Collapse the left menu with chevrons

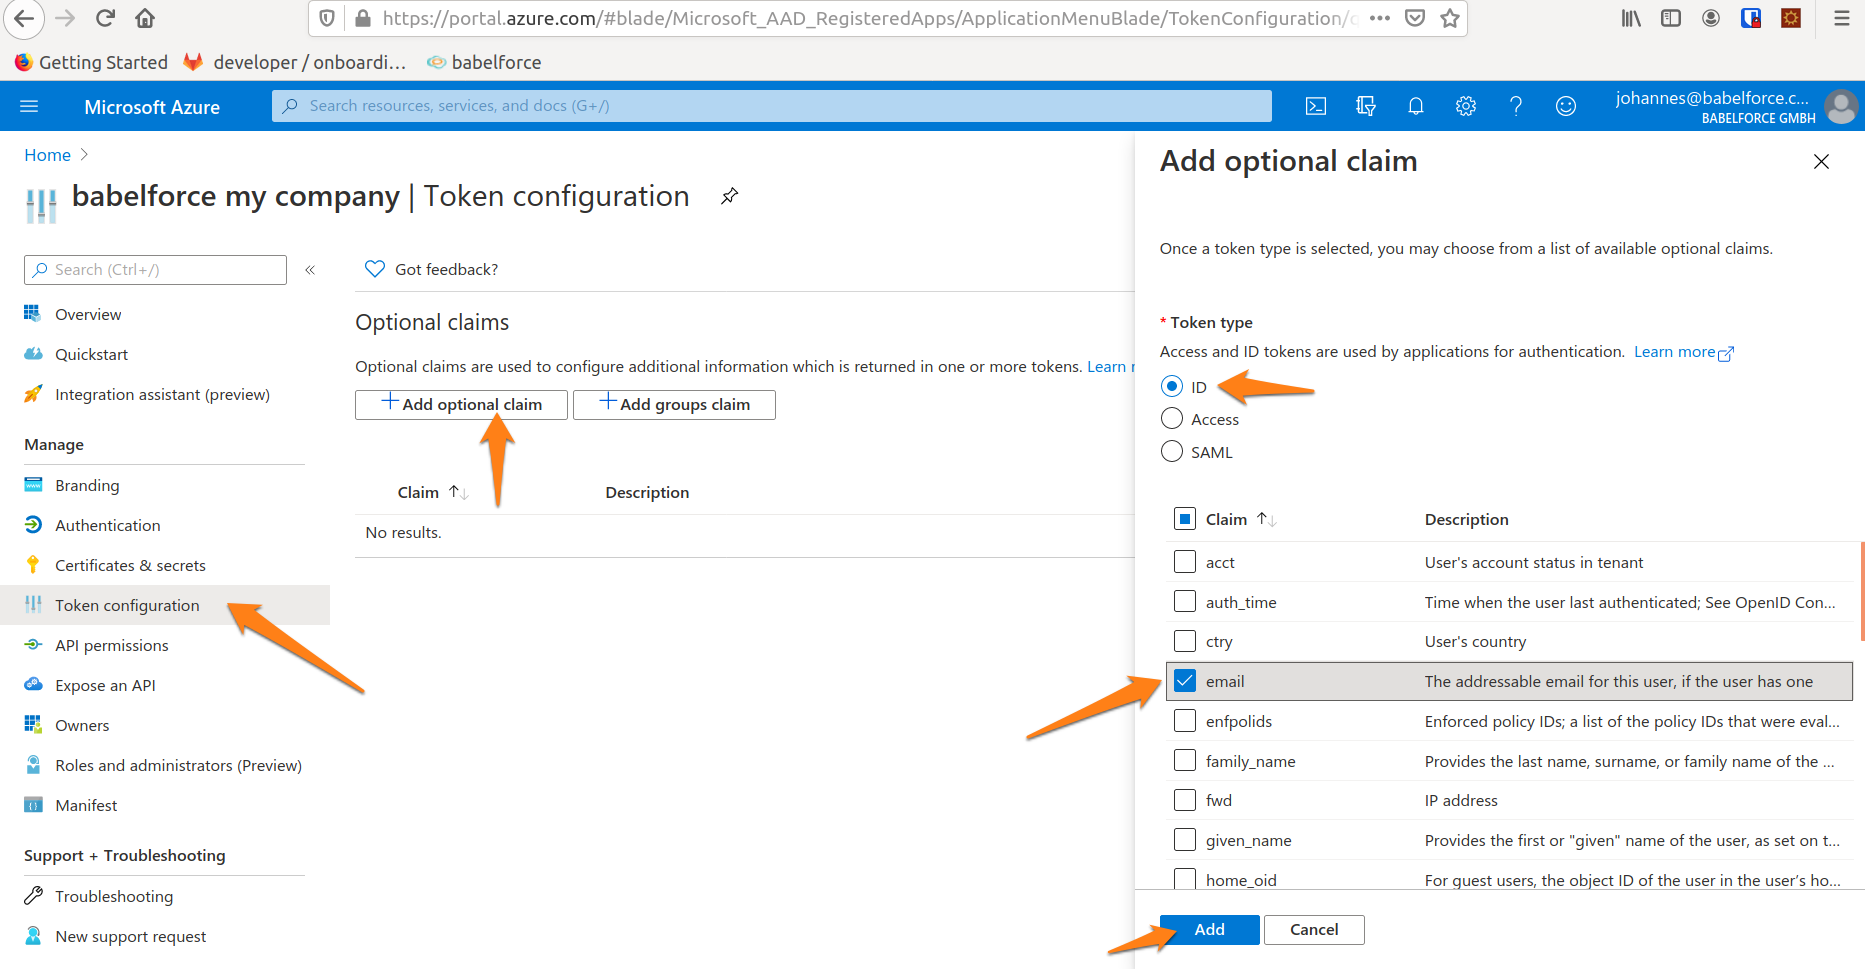[310, 270]
